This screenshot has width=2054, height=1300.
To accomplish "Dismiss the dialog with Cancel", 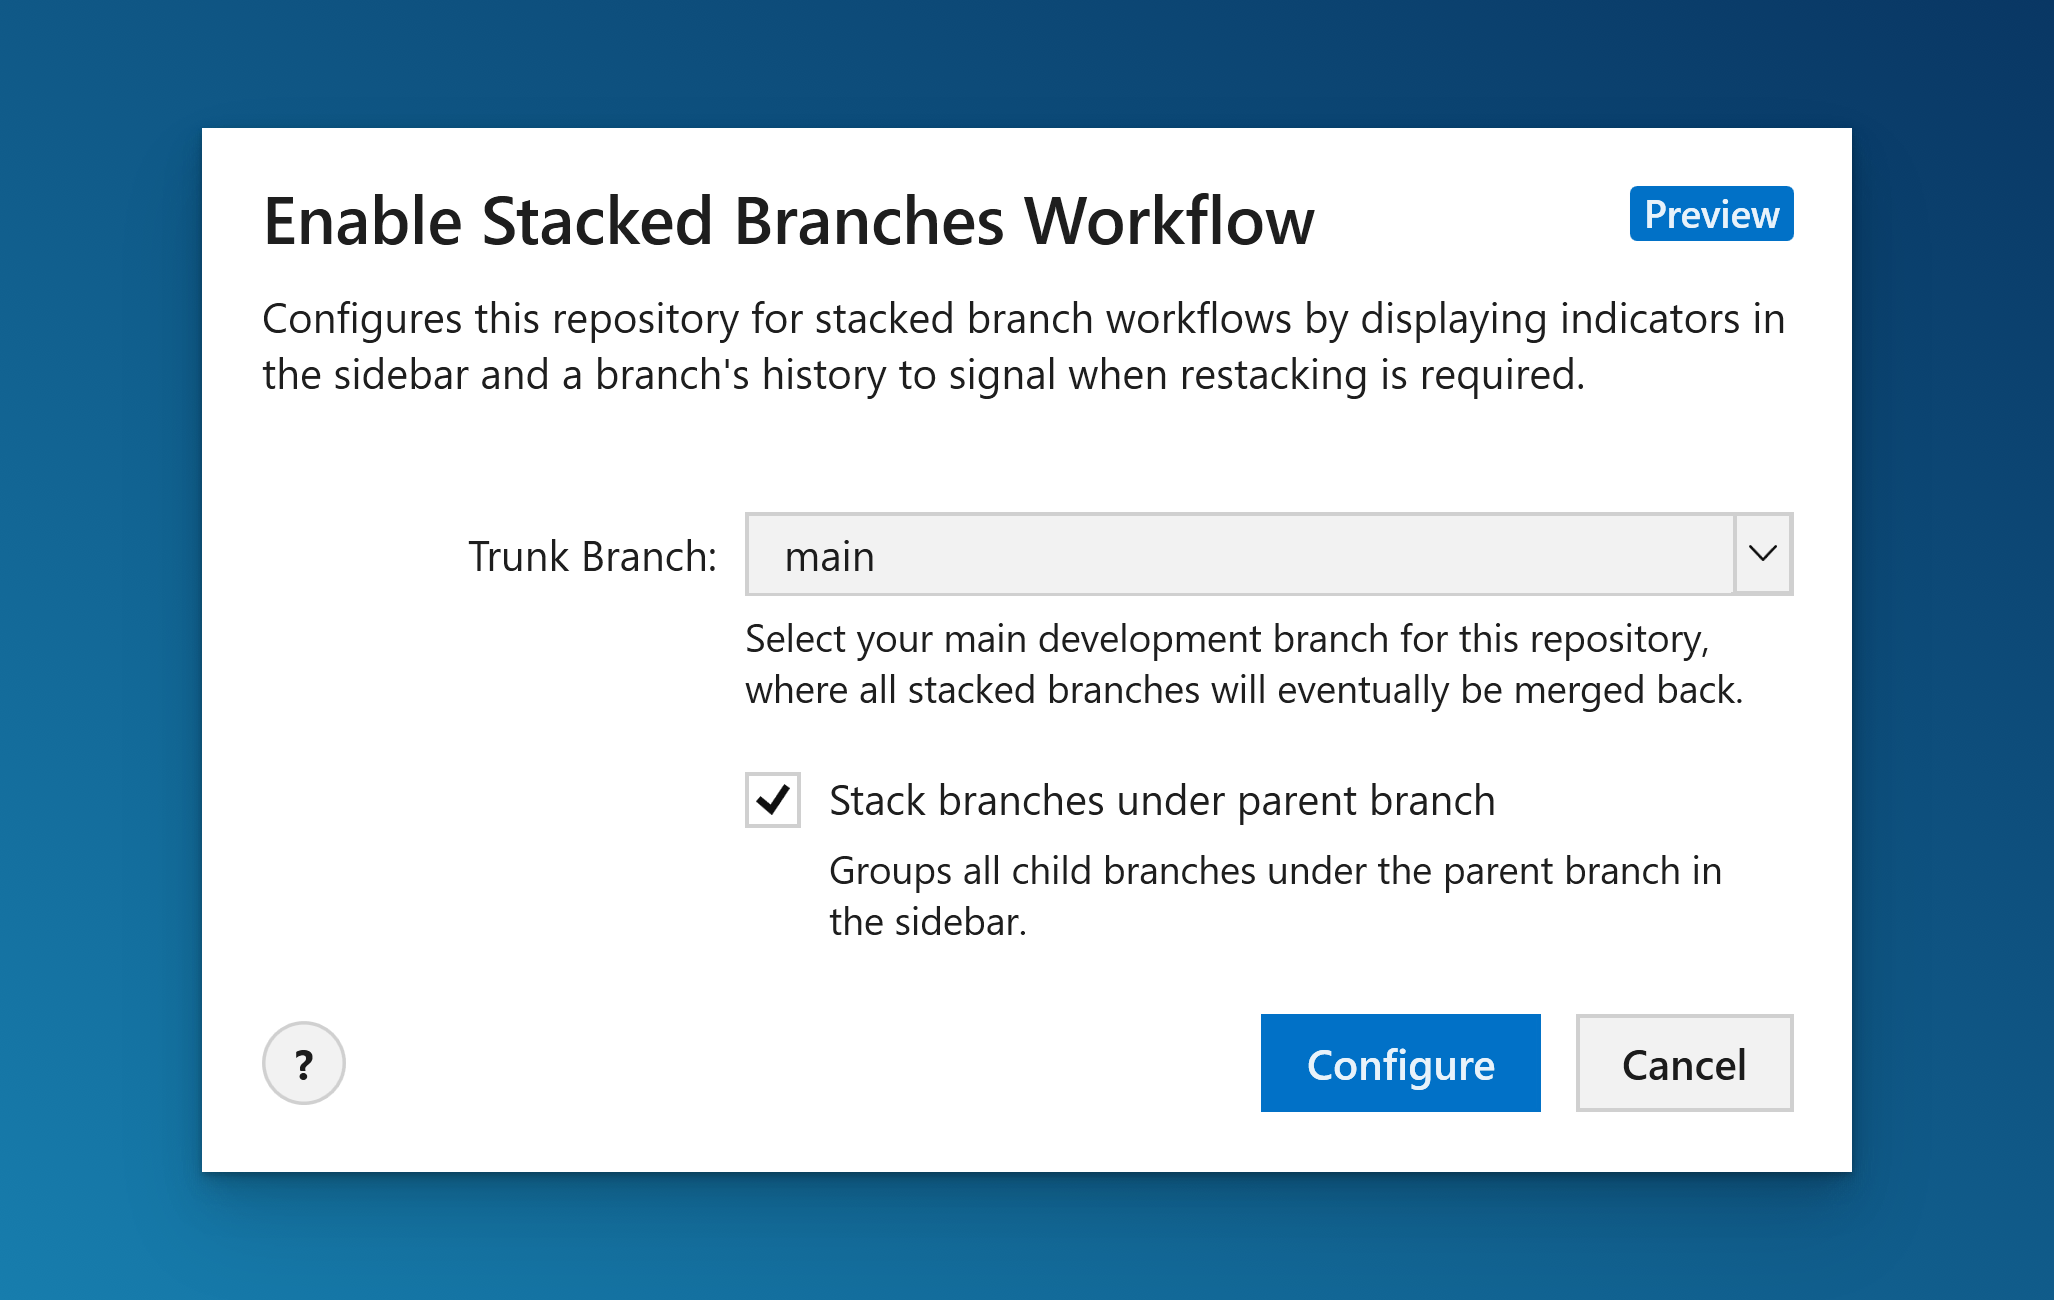I will [x=1684, y=1063].
